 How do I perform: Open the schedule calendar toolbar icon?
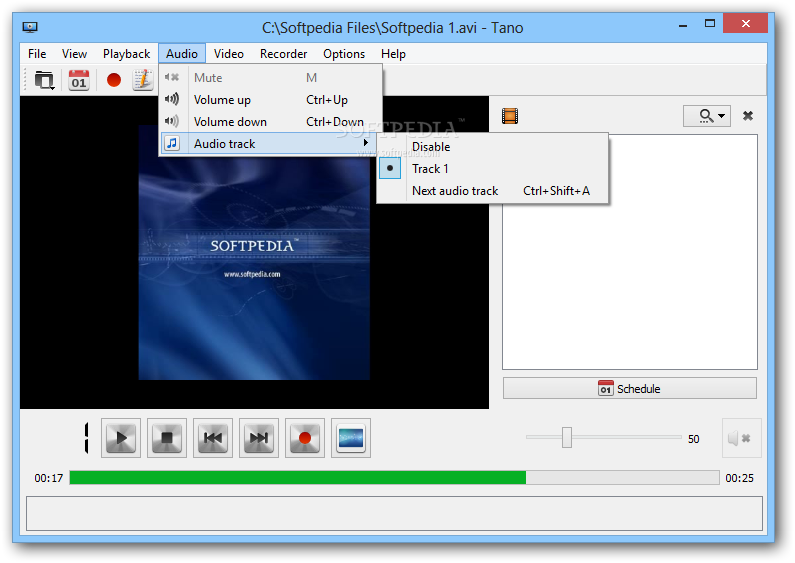pos(79,80)
